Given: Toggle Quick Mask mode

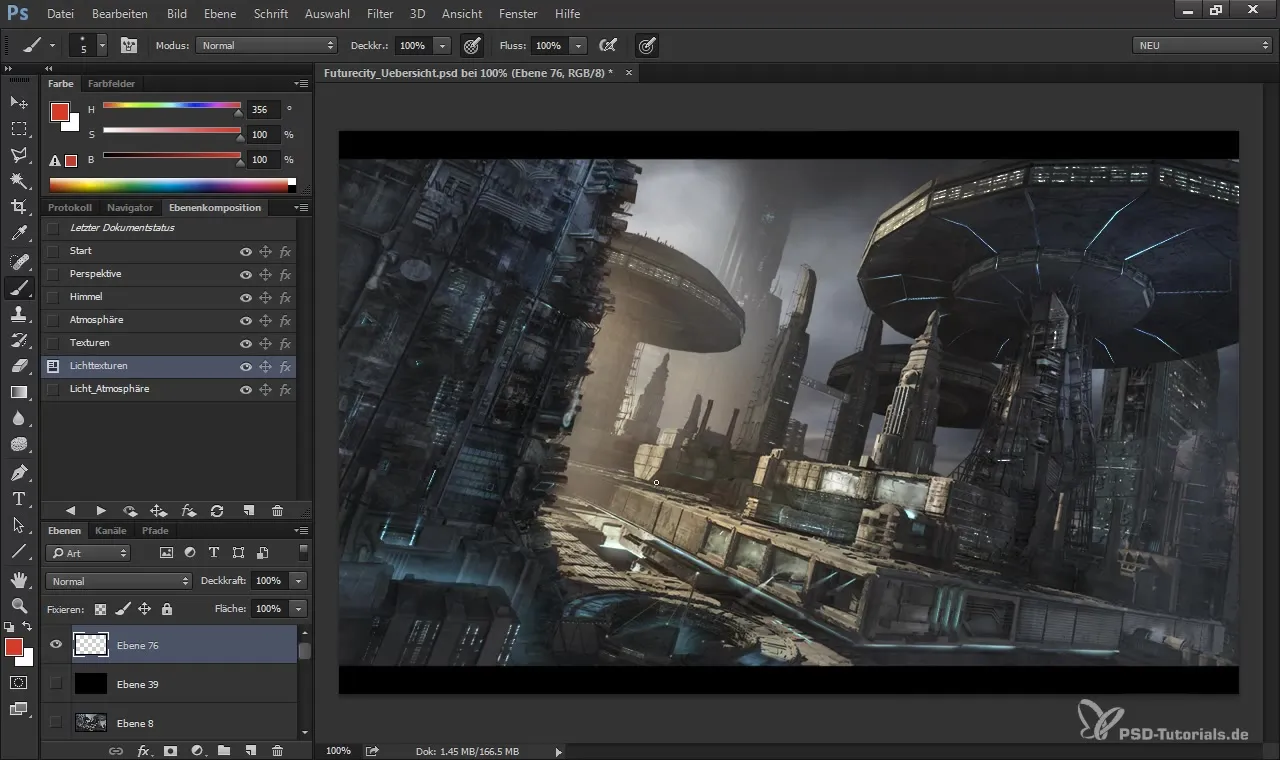Looking at the screenshot, I should (19, 682).
